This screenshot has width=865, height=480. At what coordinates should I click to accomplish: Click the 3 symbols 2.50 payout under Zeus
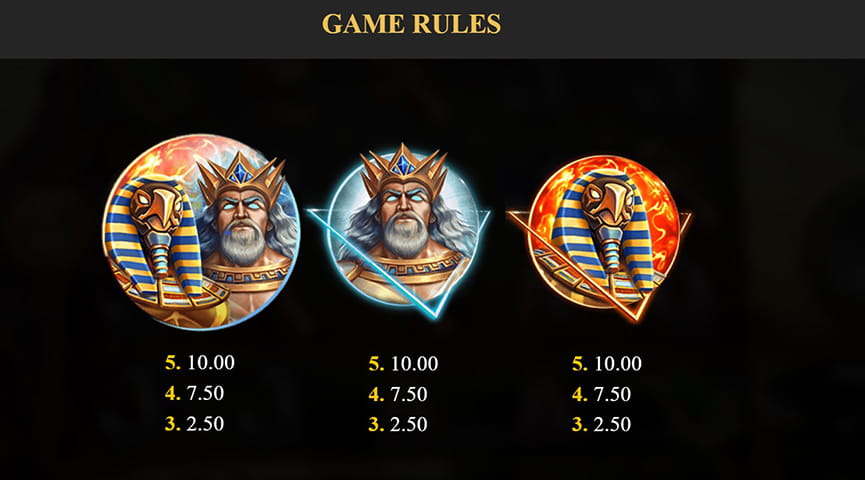click(398, 424)
